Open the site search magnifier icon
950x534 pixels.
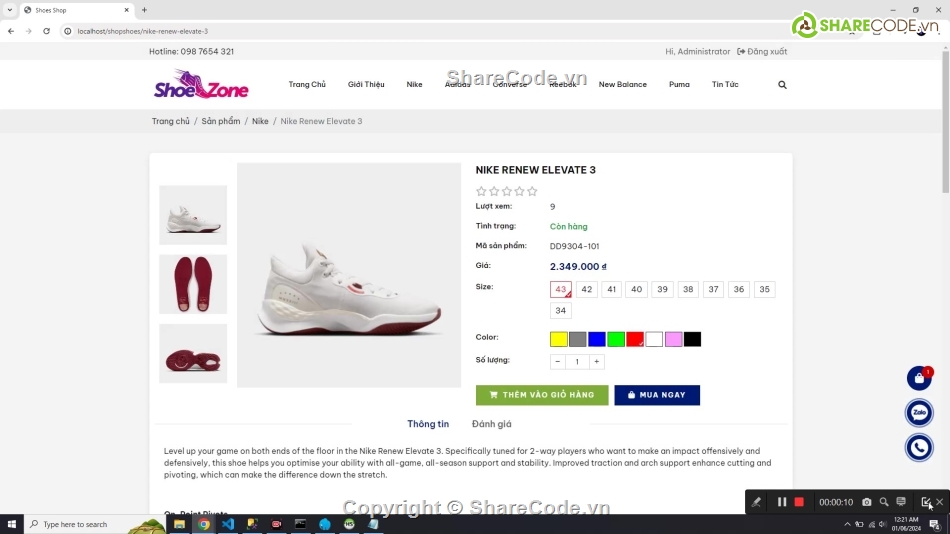pos(782,85)
